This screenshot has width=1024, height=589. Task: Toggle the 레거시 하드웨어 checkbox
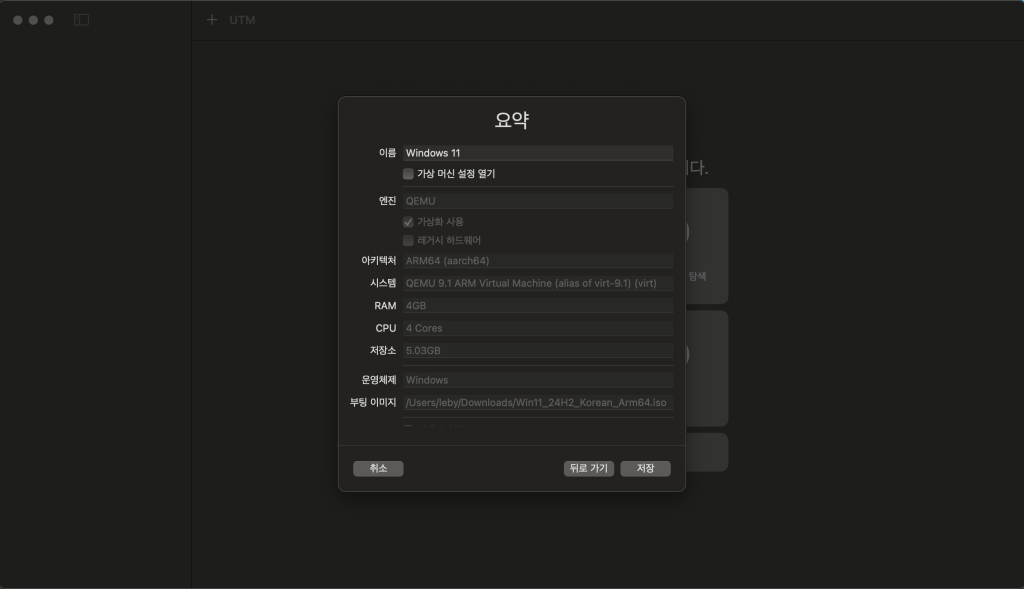point(408,240)
